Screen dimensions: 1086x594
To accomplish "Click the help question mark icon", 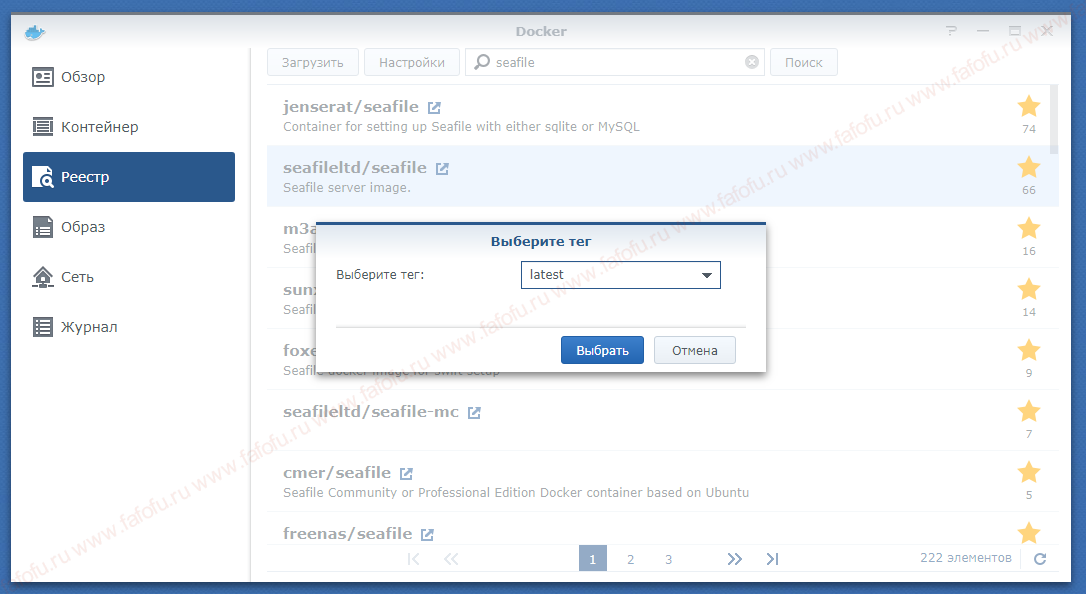I will (x=951, y=31).
